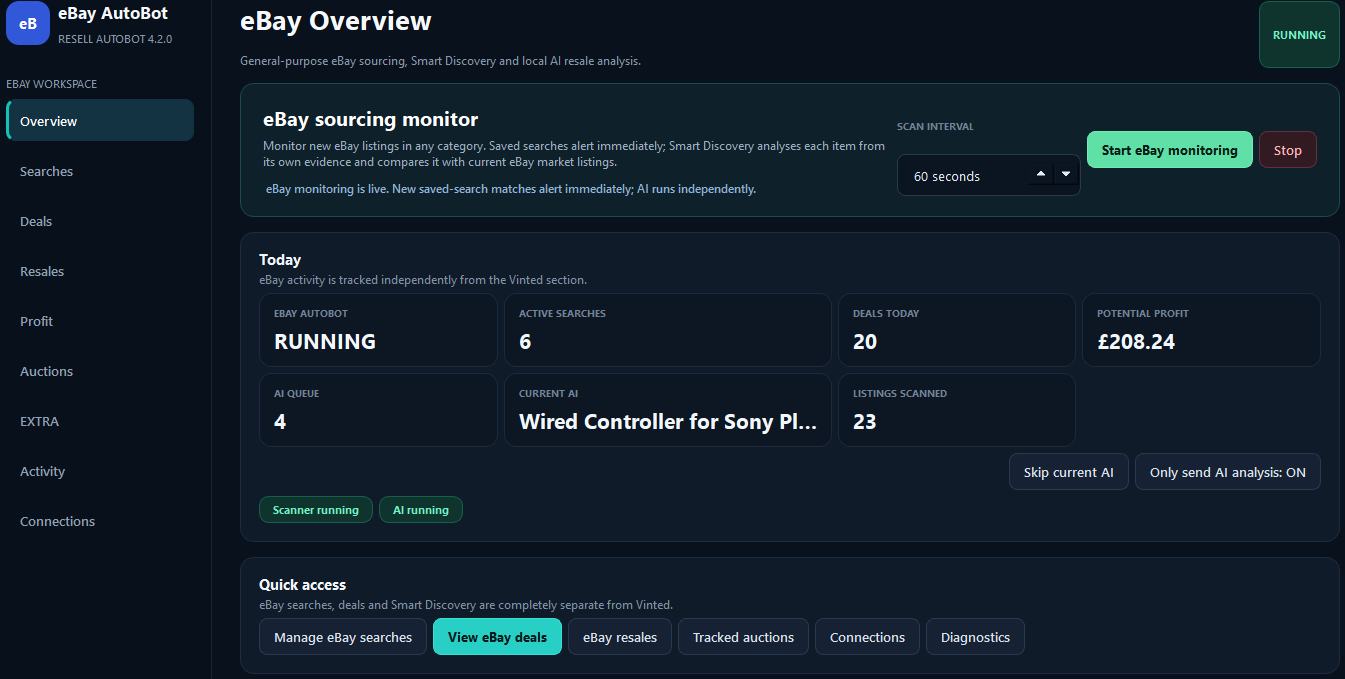Select Resales in the sidebar
The image size is (1345, 679).
tap(100, 271)
